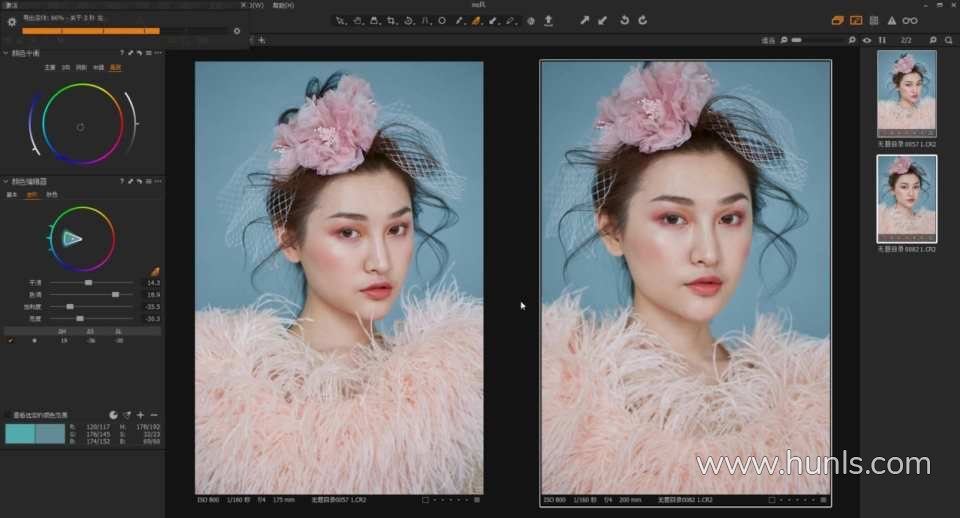Tick the view selected color range checkbox
960x518 pixels.
pyautogui.click(x=8, y=414)
